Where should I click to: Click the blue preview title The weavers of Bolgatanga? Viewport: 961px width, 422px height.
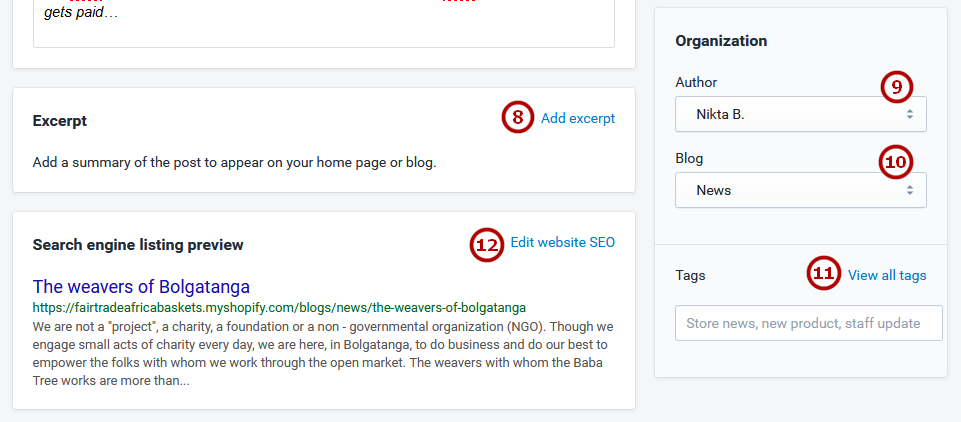(142, 287)
